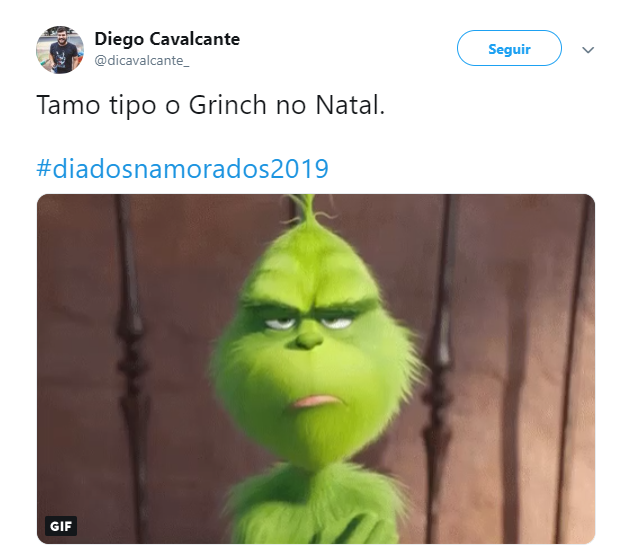Click the iron railing right of the Grinch
Image resolution: width=625 pixels, height=553 pixels.
[x=440, y=369]
